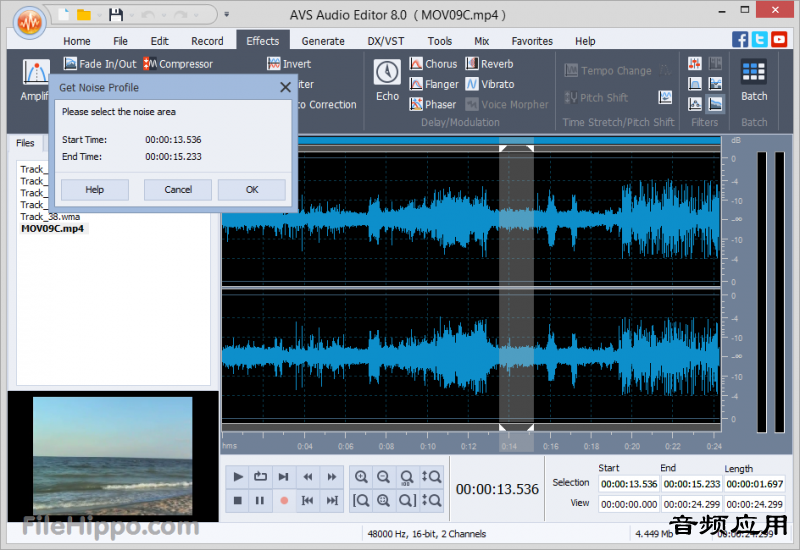Open the Twitter icon link
Viewport: 800px width, 550px height.
coord(760,39)
